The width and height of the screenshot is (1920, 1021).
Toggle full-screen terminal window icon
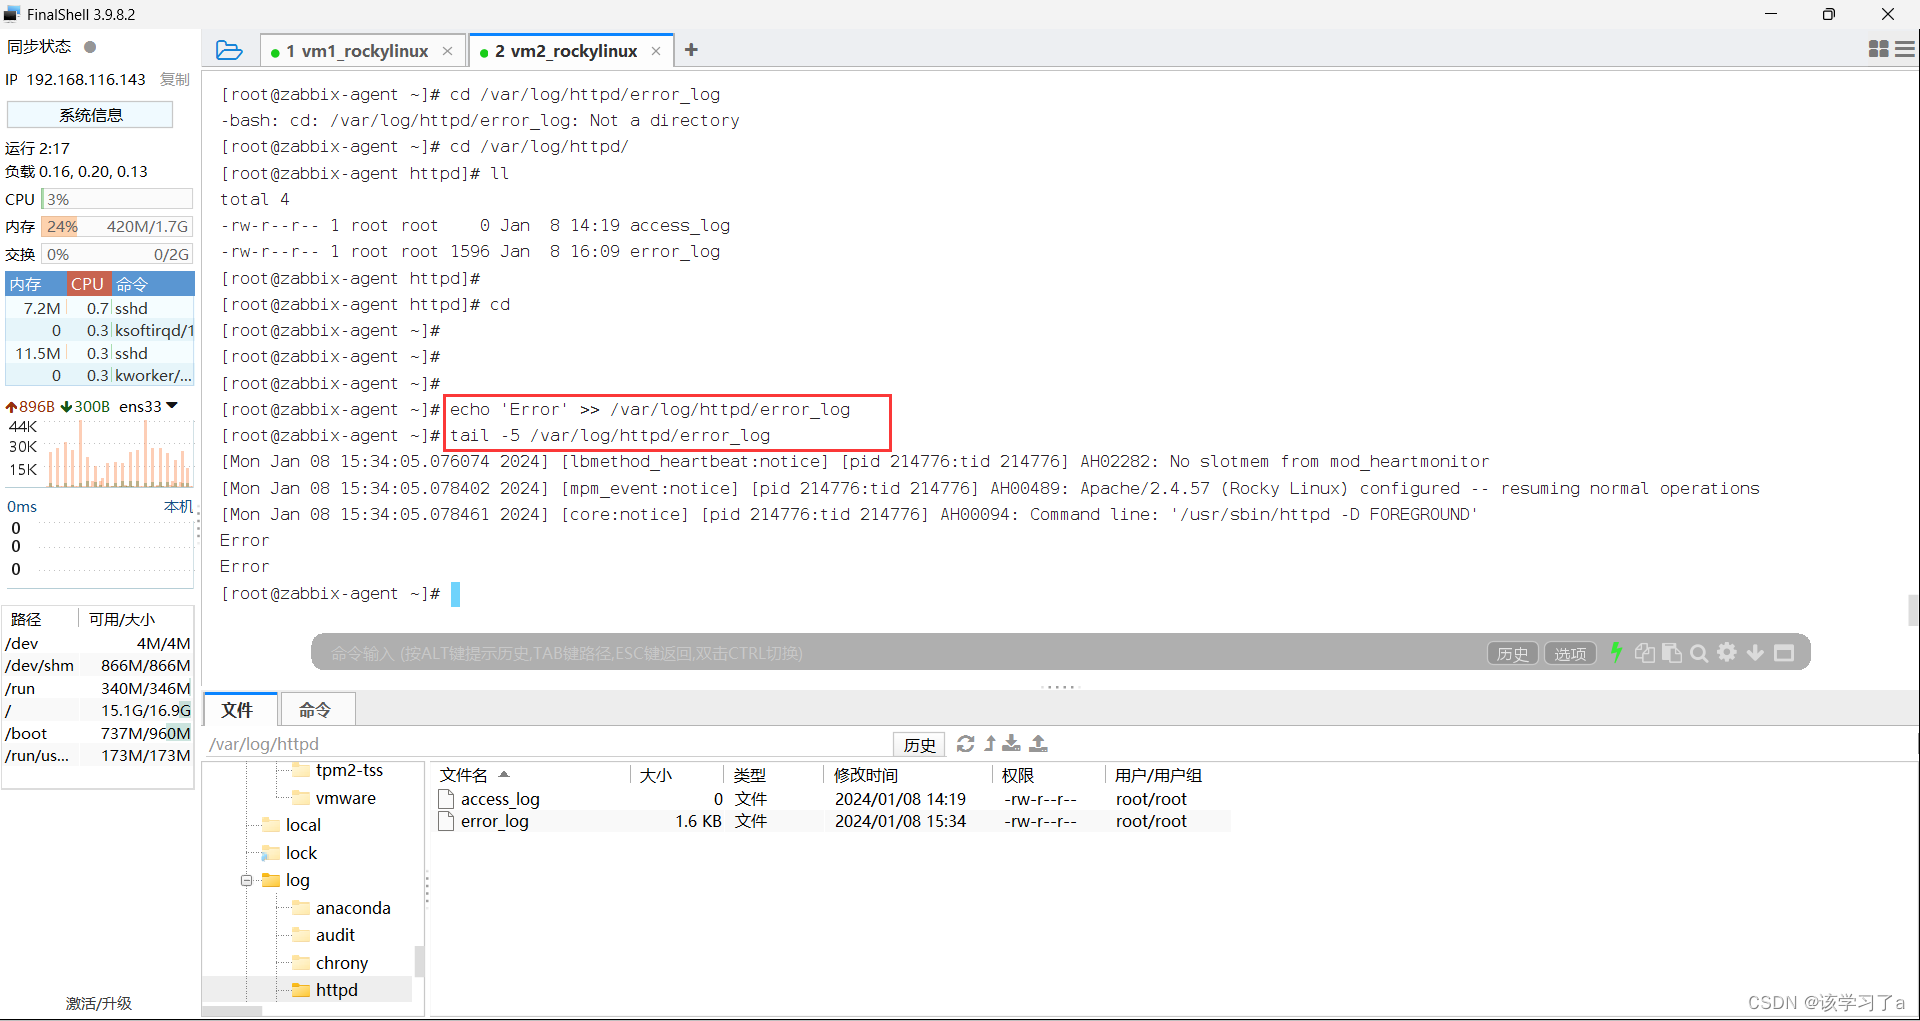pyautogui.click(x=1784, y=653)
